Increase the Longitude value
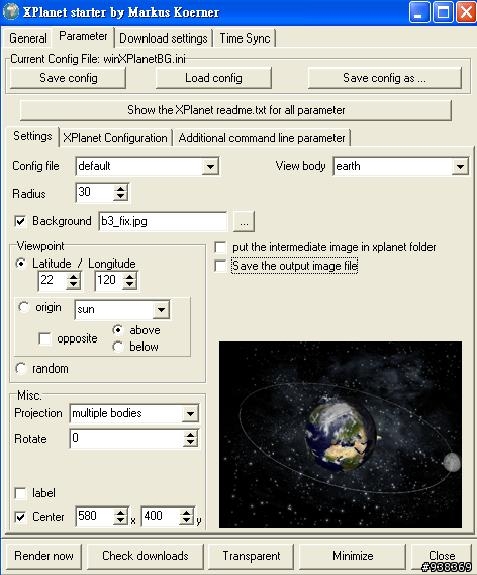This screenshot has width=477, height=575. click(129, 277)
